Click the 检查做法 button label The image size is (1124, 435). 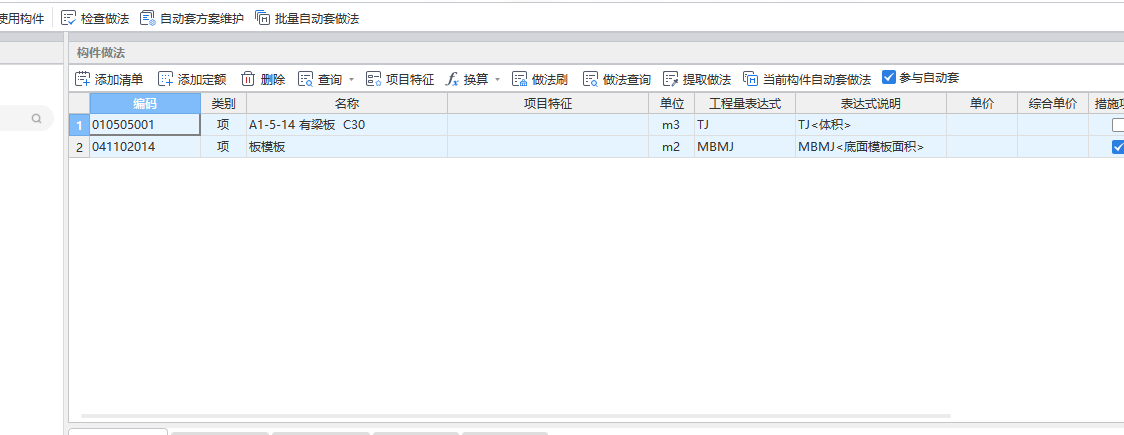[x=105, y=19]
